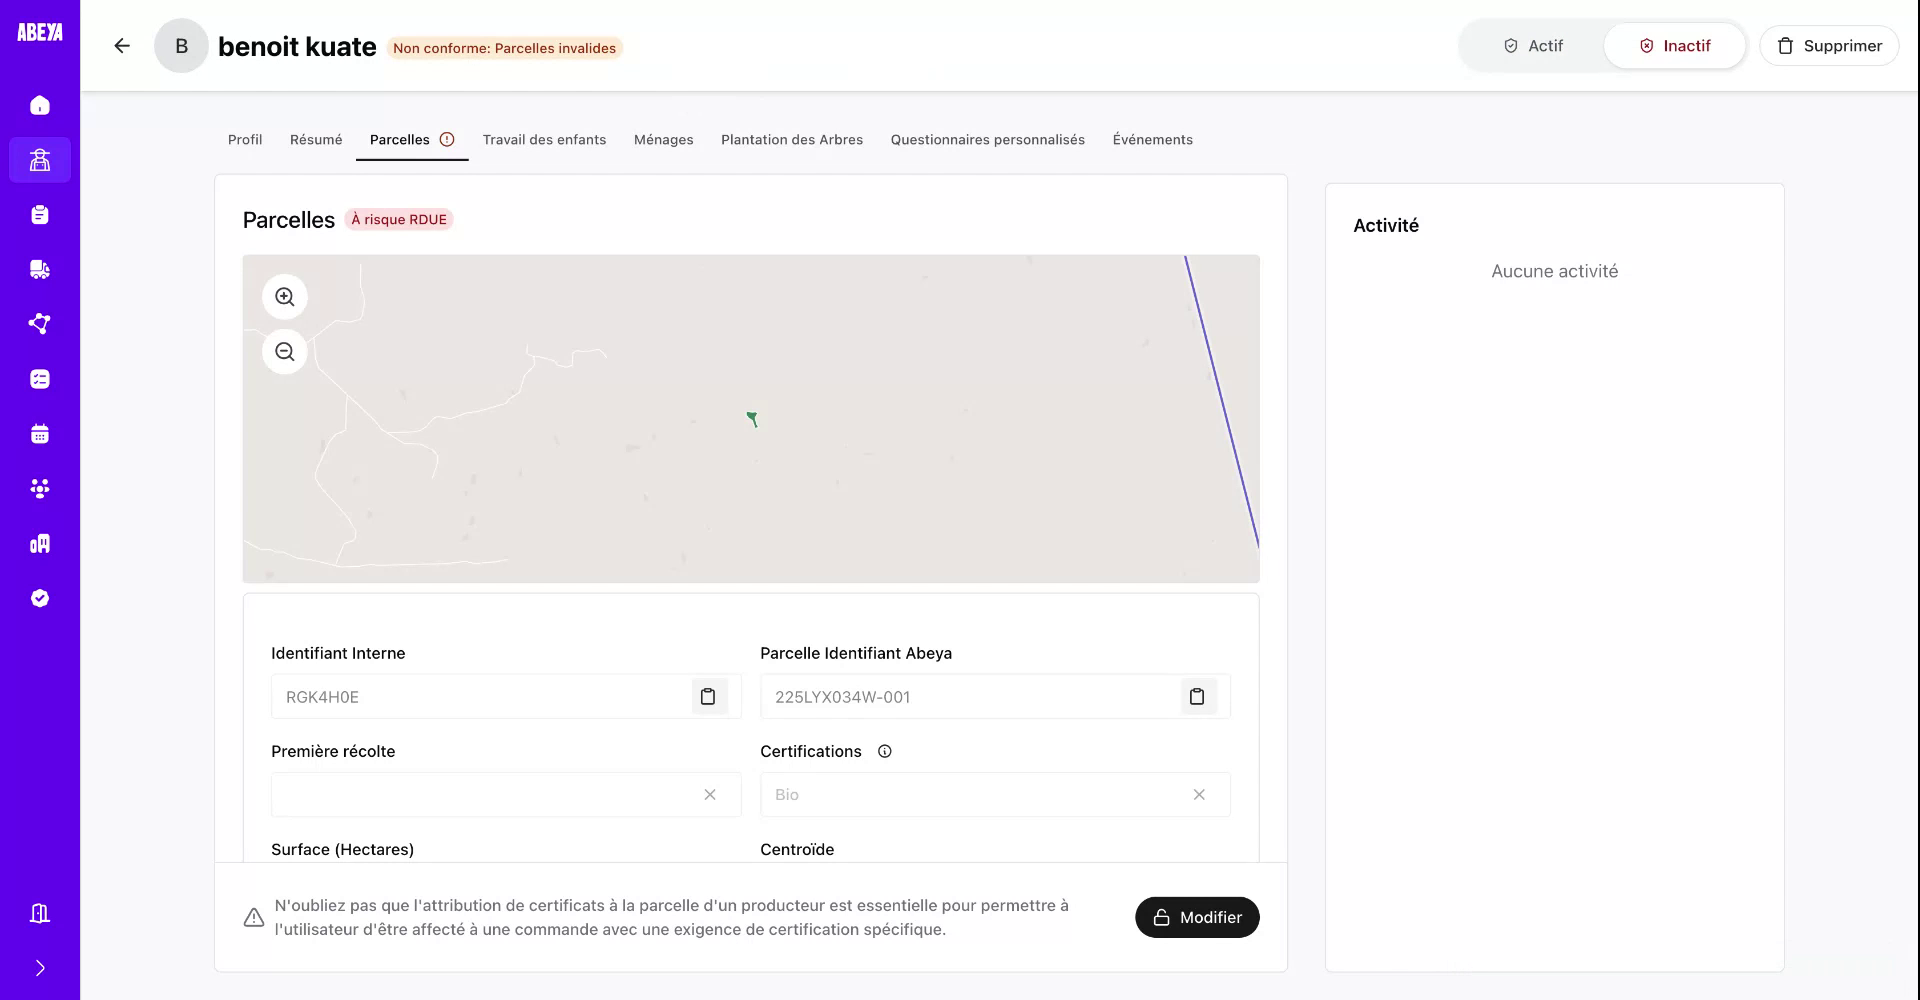This screenshot has width=1920, height=1000.
Task: Select the verification shield icon in sidebar
Action: point(40,597)
